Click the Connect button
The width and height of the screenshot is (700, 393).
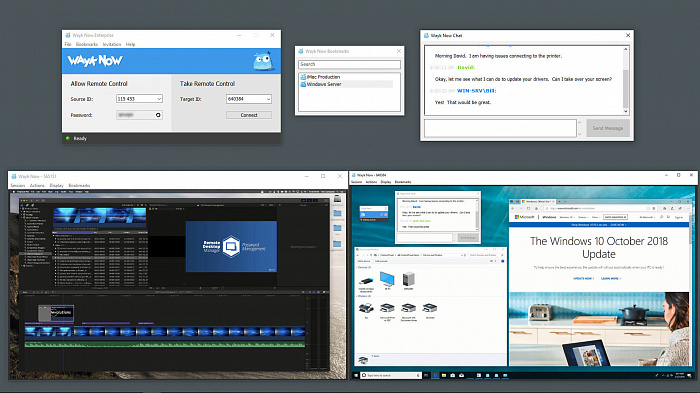click(x=249, y=115)
